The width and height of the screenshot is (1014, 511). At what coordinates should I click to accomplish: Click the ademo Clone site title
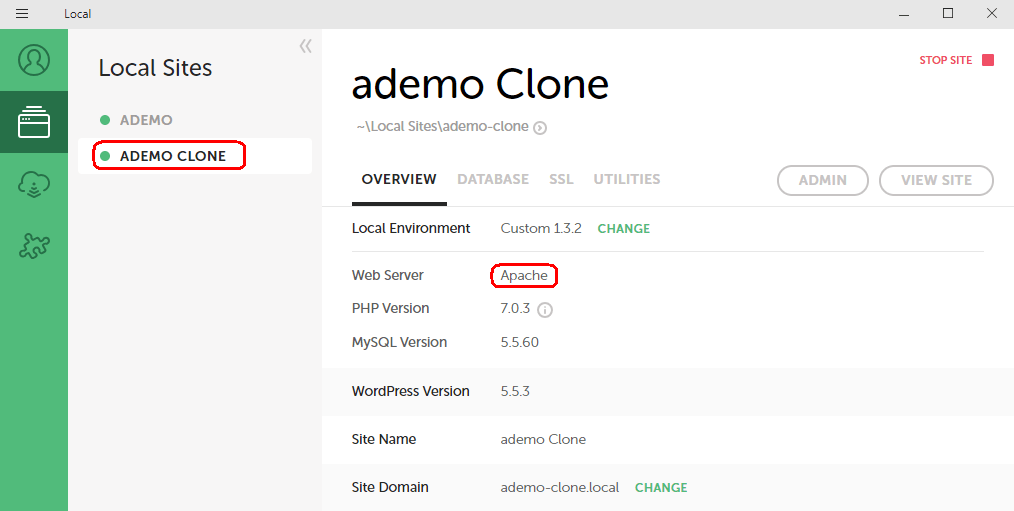tap(480, 84)
